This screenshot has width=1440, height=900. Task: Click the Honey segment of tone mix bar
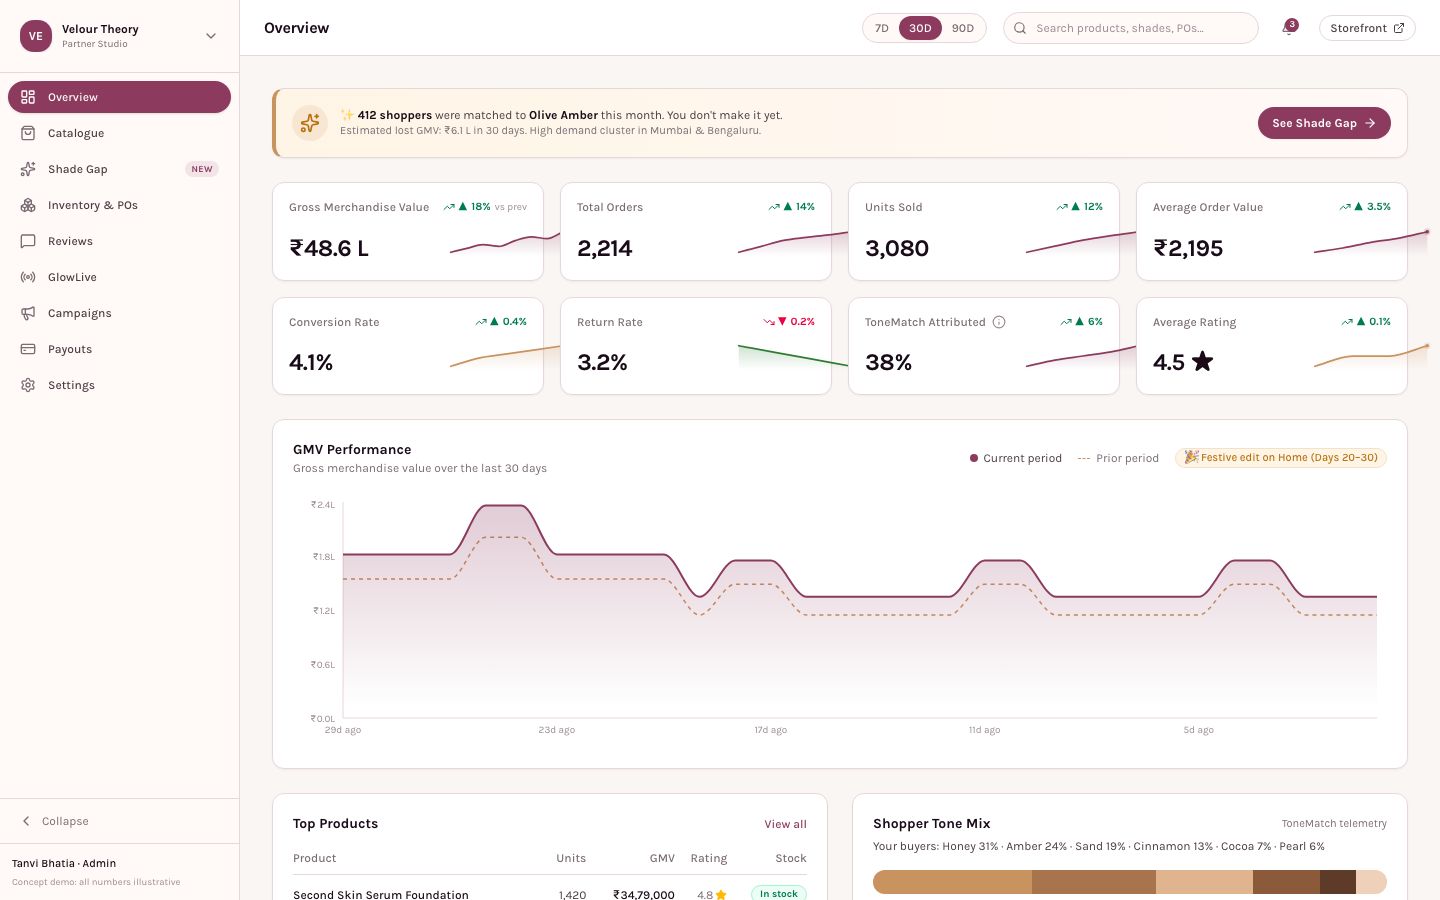click(x=952, y=881)
